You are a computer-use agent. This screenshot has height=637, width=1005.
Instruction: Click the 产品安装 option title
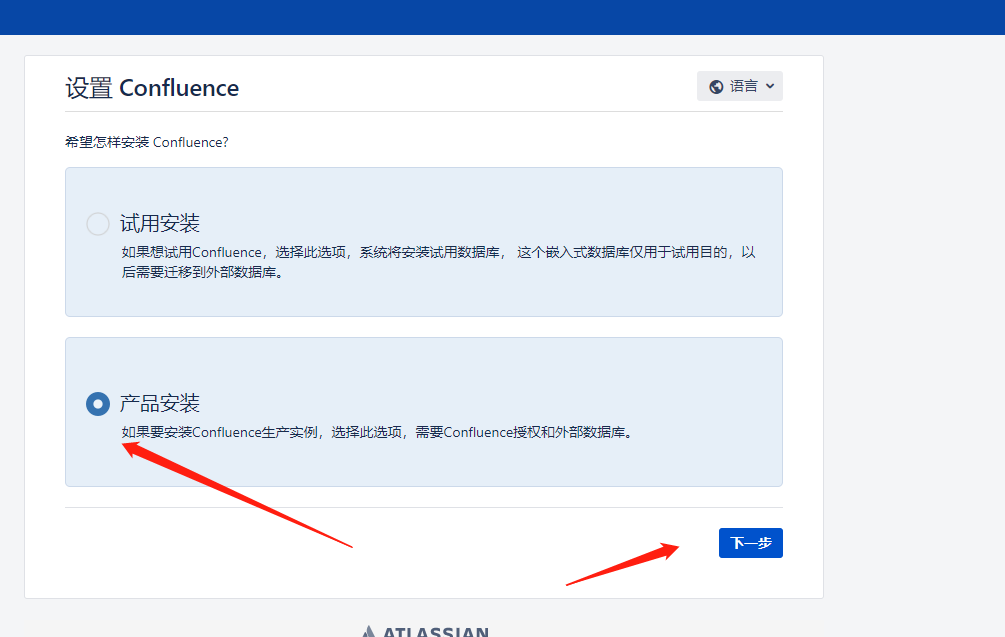tap(160, 404)
